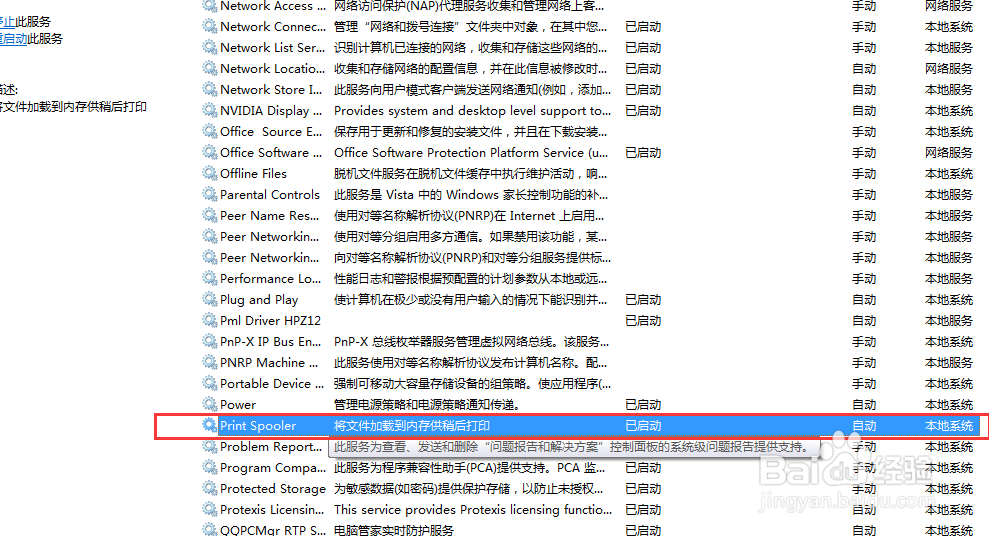Screen dimensions: 989x536
Task: Select 本地服务 logon in Parental Controls row
Action: point(949,194)
